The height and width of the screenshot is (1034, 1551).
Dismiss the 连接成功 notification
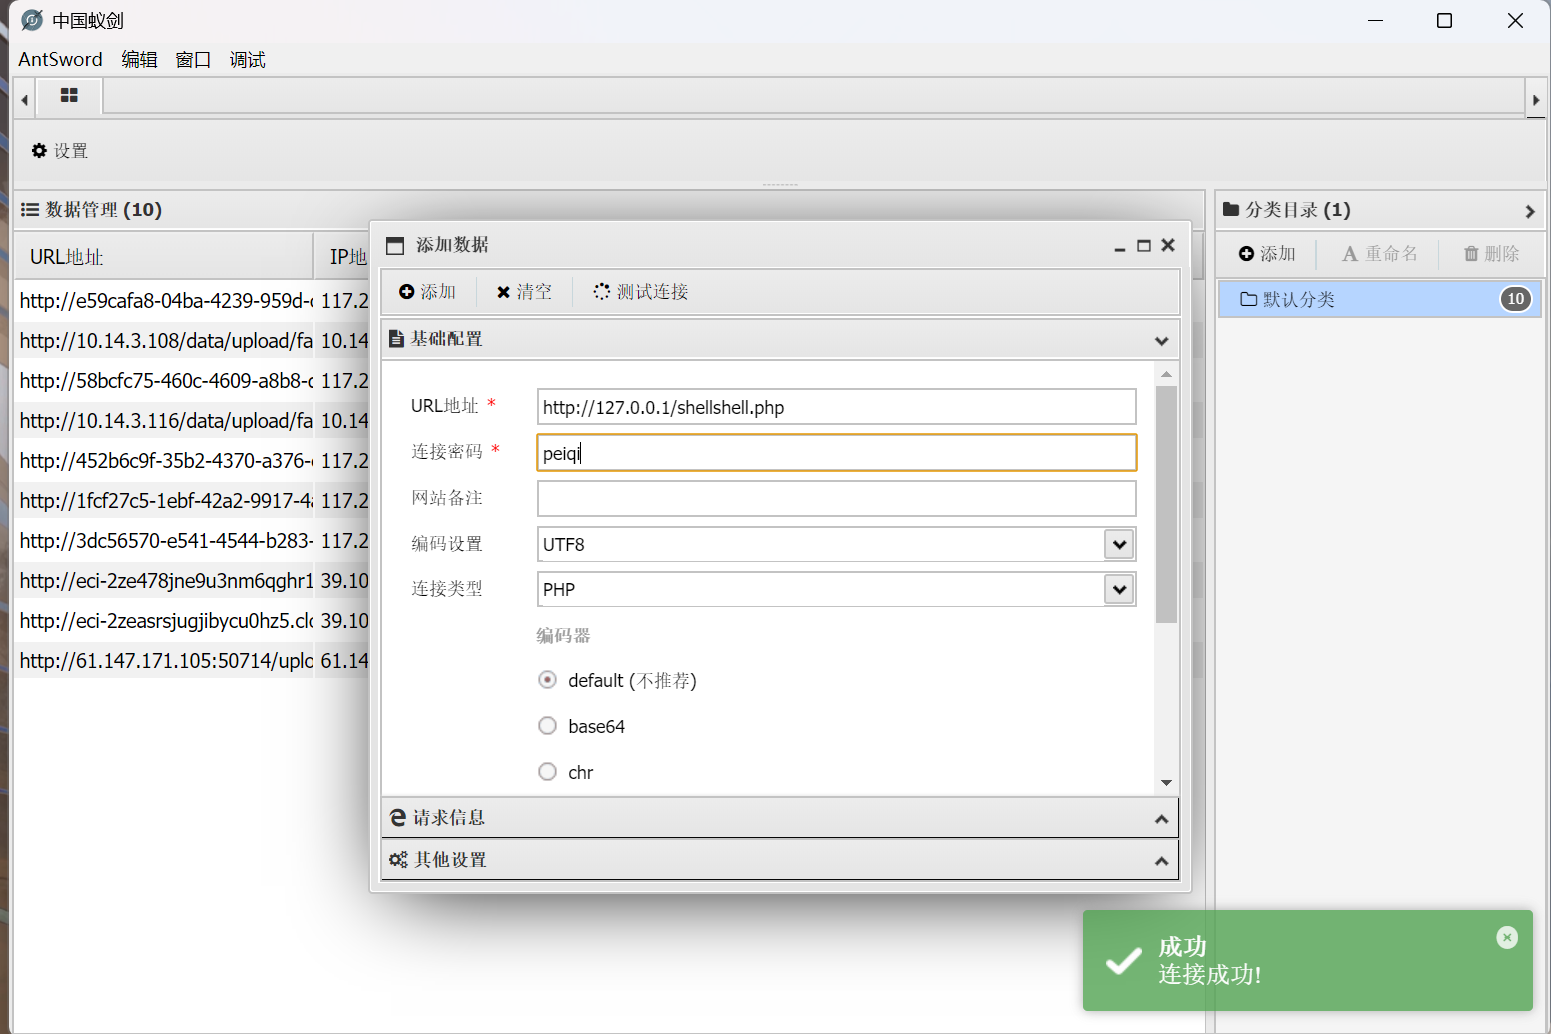point(1507,937)
